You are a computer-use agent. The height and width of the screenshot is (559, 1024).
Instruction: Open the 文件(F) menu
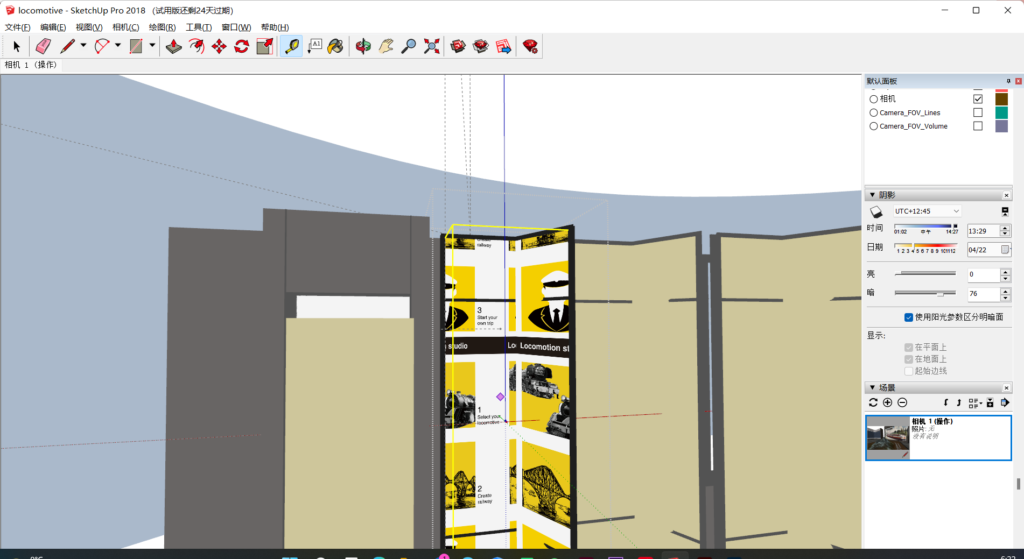tap(18, 27)
